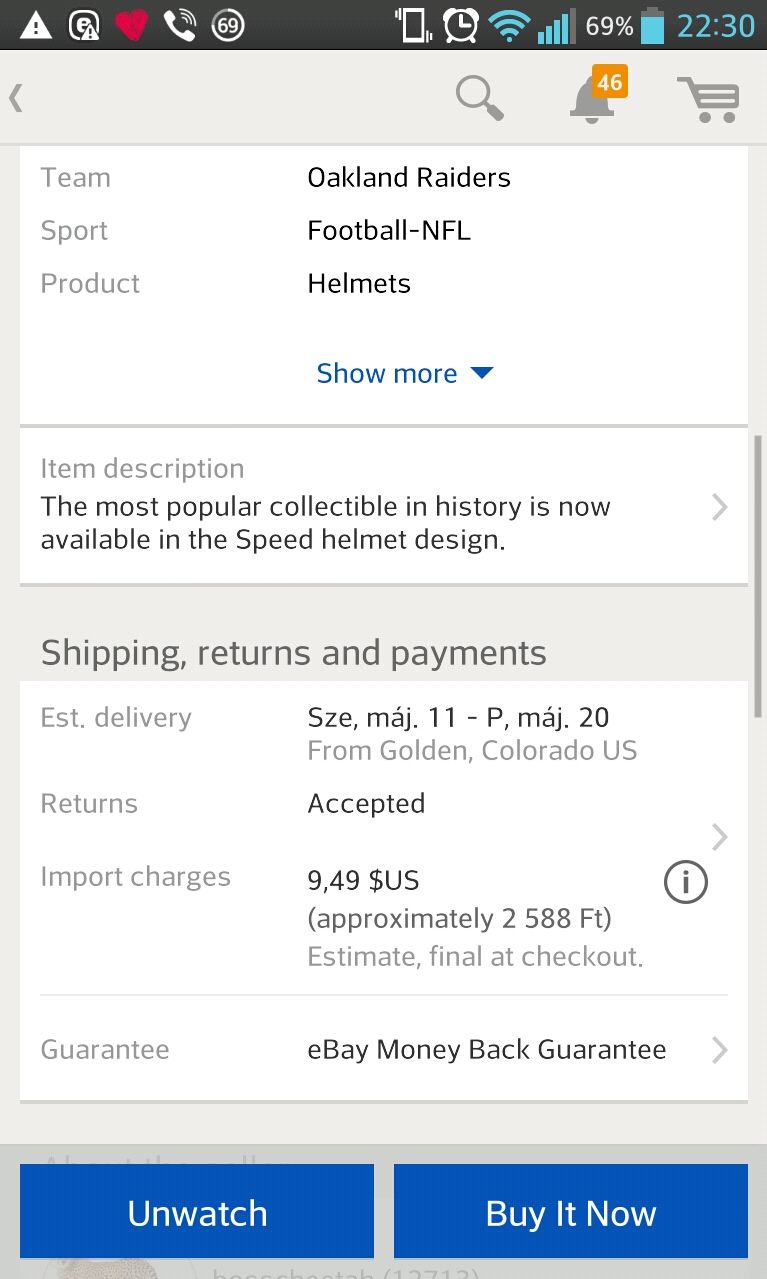Open the search magnifier icon
The width and height of the screenshot is (767, 1279).
pyautogui.click(x=479, y=98)
